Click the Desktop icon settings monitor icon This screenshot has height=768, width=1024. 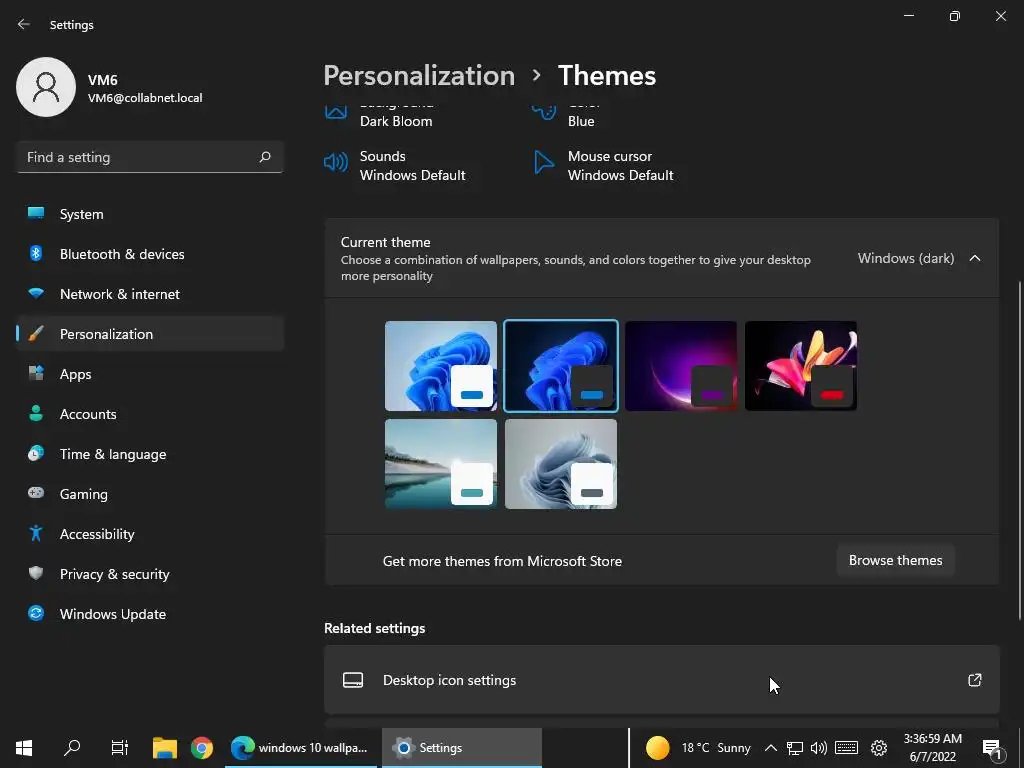tap(353, 680)
